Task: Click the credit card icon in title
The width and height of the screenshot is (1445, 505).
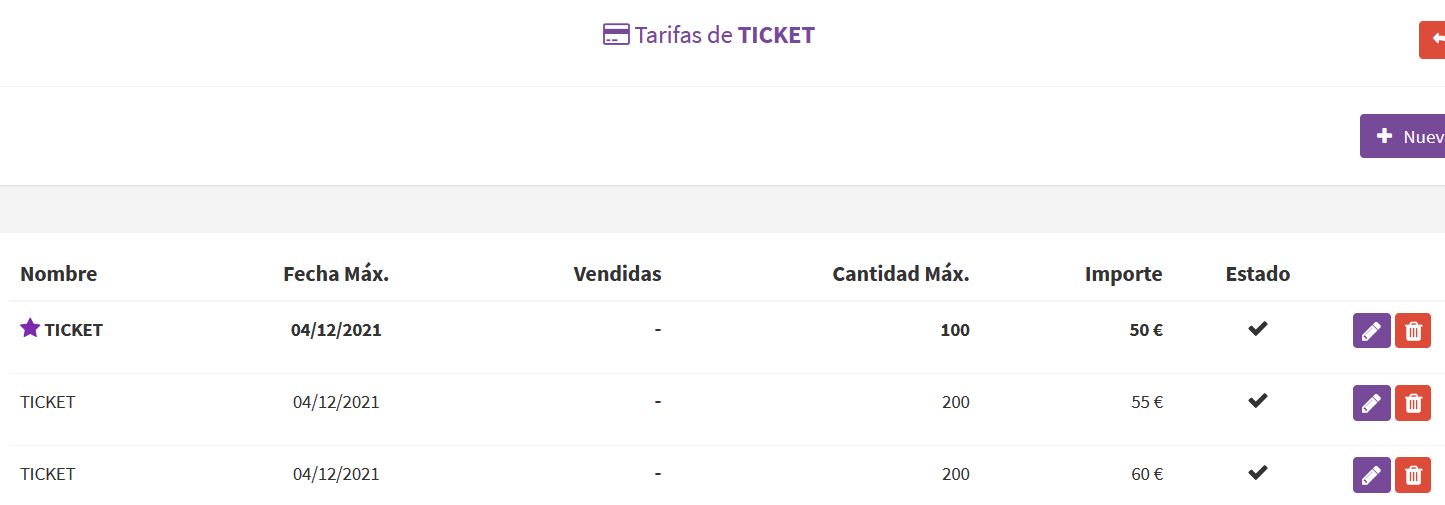Action: 616,35
